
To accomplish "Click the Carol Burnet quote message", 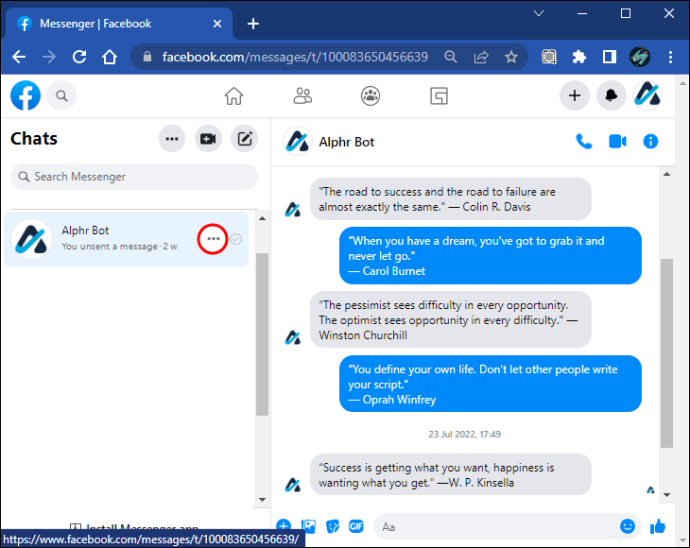I will (x=490, y=256).
